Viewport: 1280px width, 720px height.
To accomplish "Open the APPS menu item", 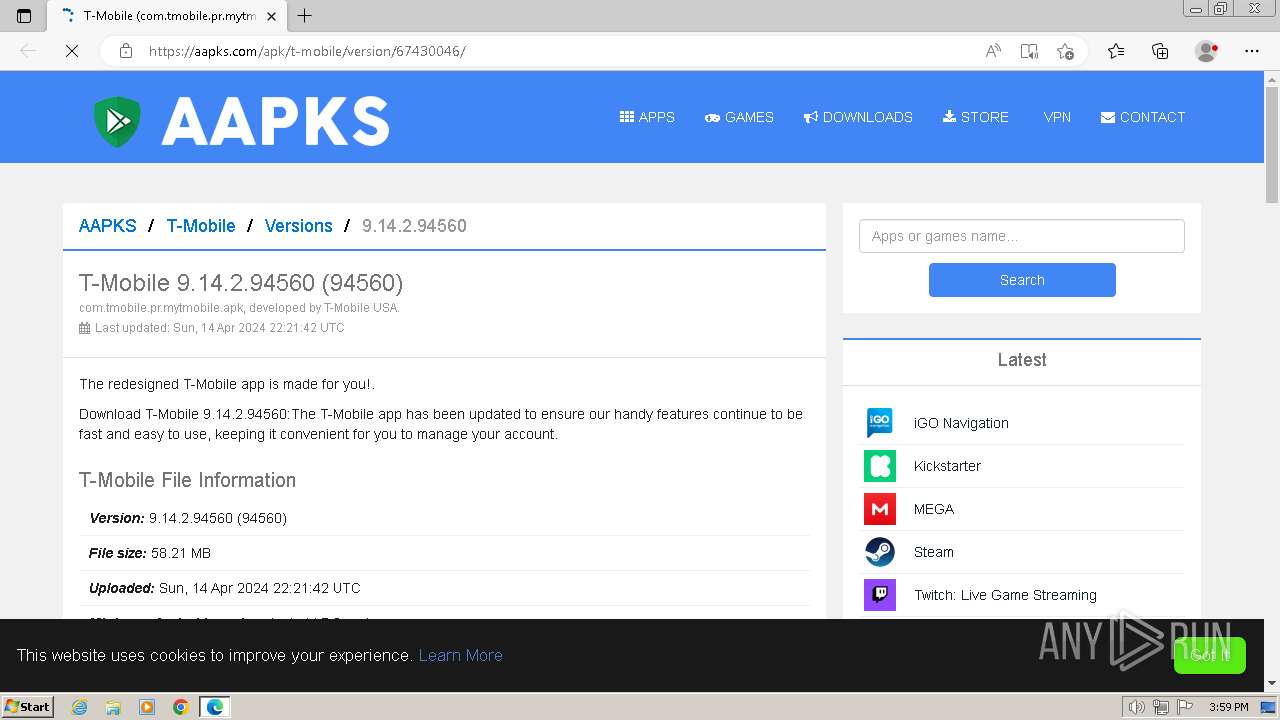I will [x=647, y=117].
